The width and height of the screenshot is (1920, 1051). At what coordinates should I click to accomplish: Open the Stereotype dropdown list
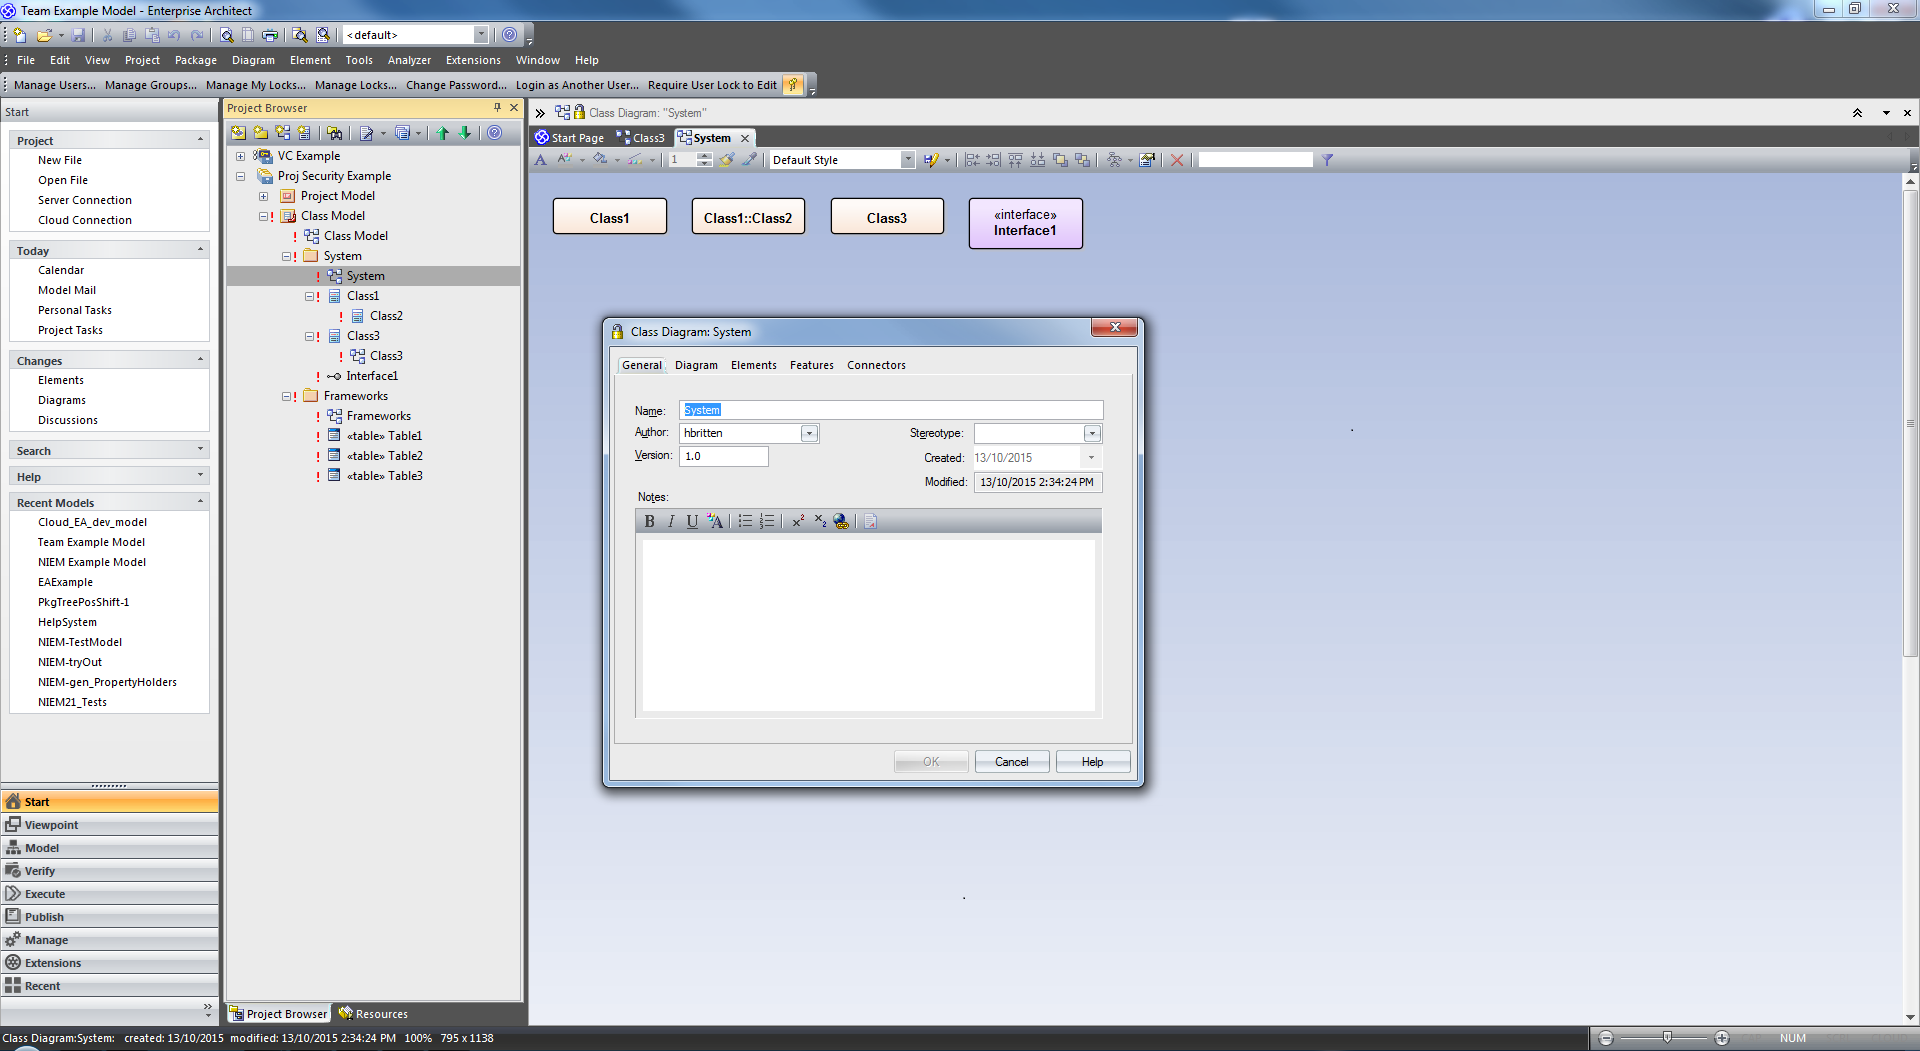1092,433
